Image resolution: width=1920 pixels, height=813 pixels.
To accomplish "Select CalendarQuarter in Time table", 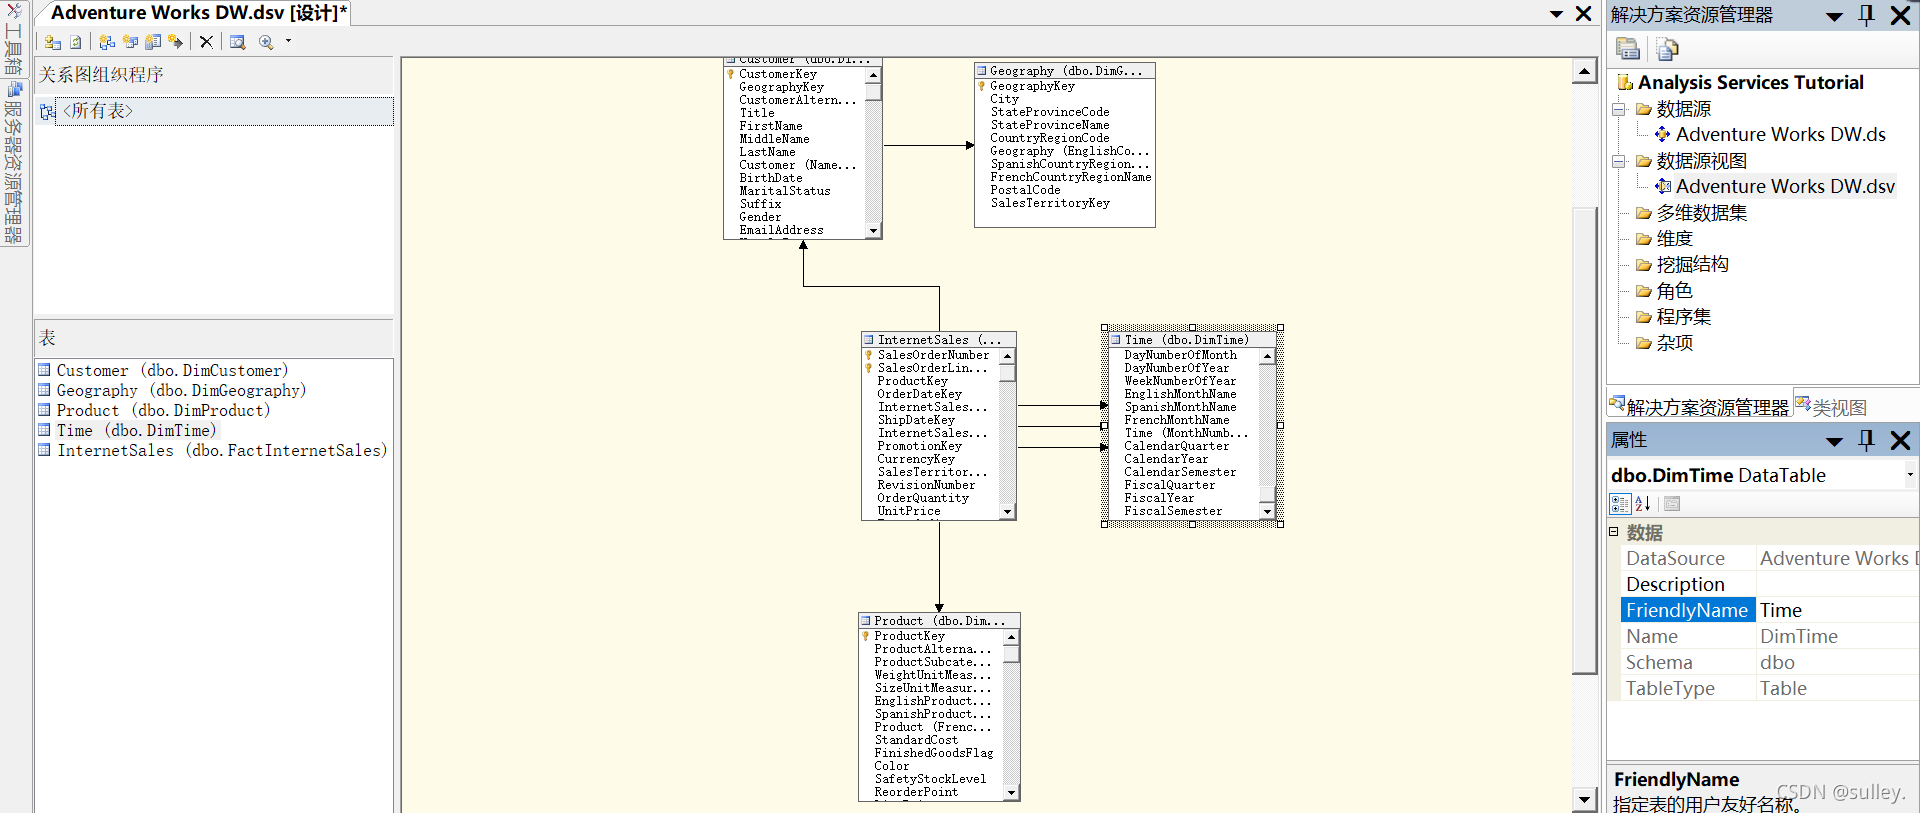I will [1176, 446].
